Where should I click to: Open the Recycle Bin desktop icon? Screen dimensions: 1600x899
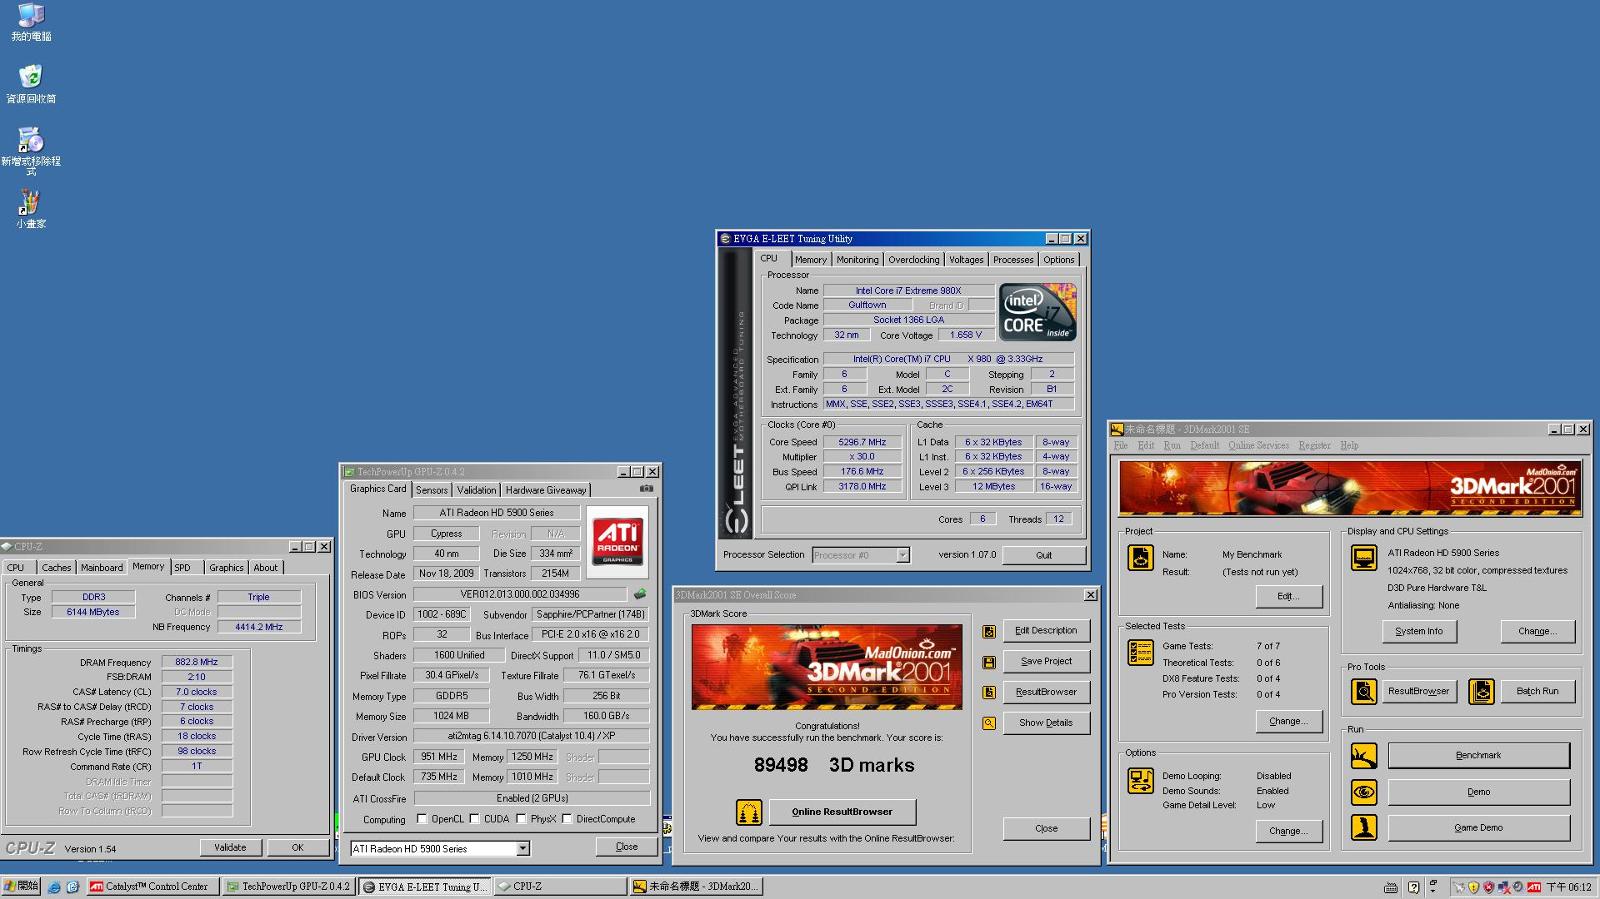click(x=31, y=84)
